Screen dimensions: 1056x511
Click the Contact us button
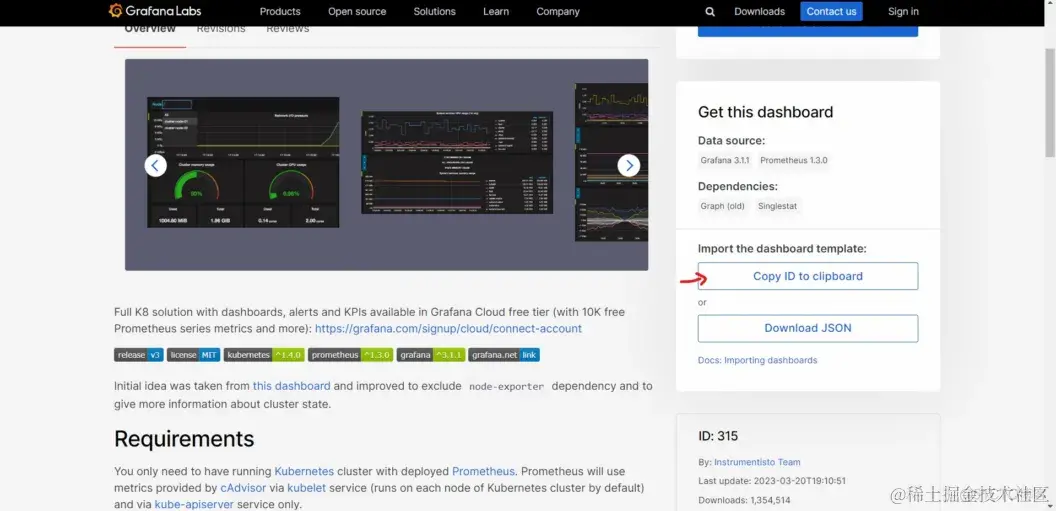831,11
